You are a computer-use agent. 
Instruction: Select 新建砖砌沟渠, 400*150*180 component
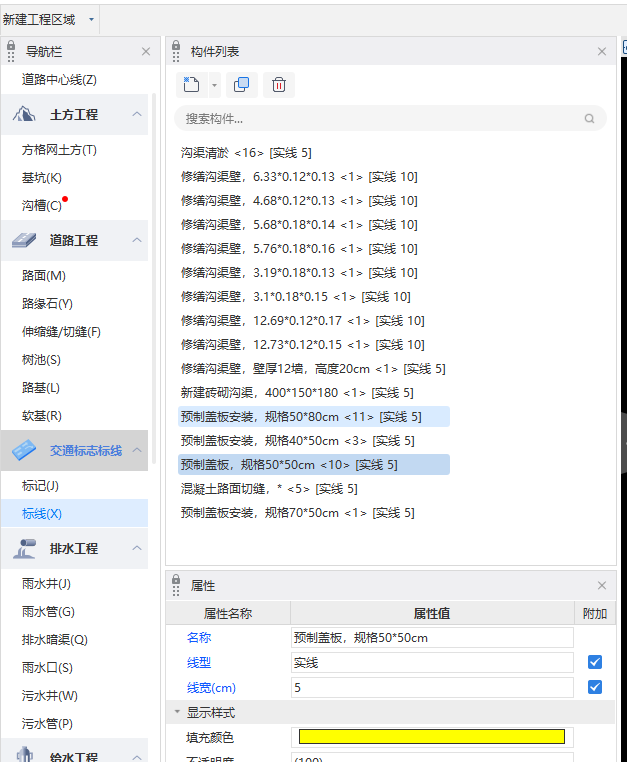click(x=297, y=393)
